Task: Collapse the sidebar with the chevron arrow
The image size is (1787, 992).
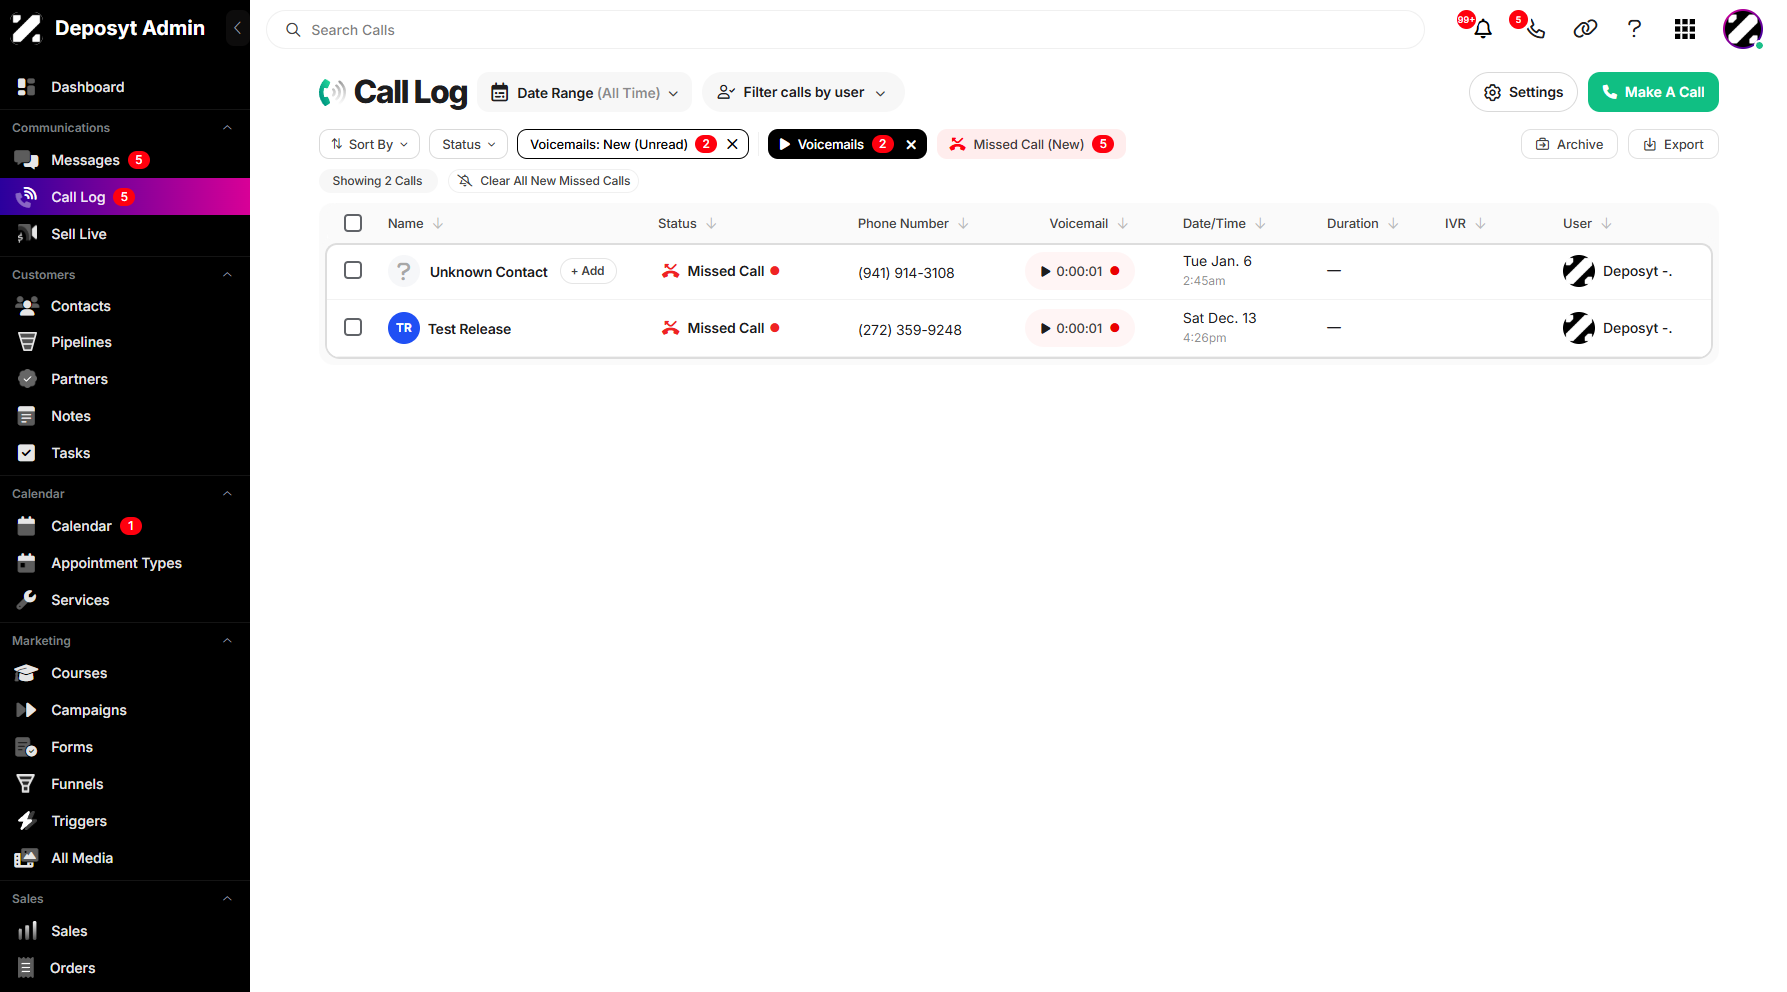Action: (x=237, y=28)
